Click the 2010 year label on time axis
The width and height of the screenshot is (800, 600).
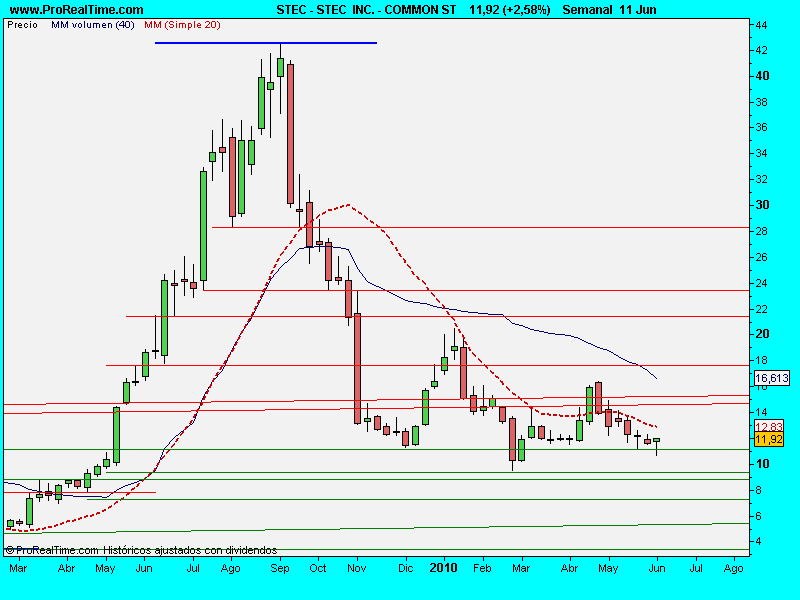pos(443,568)
